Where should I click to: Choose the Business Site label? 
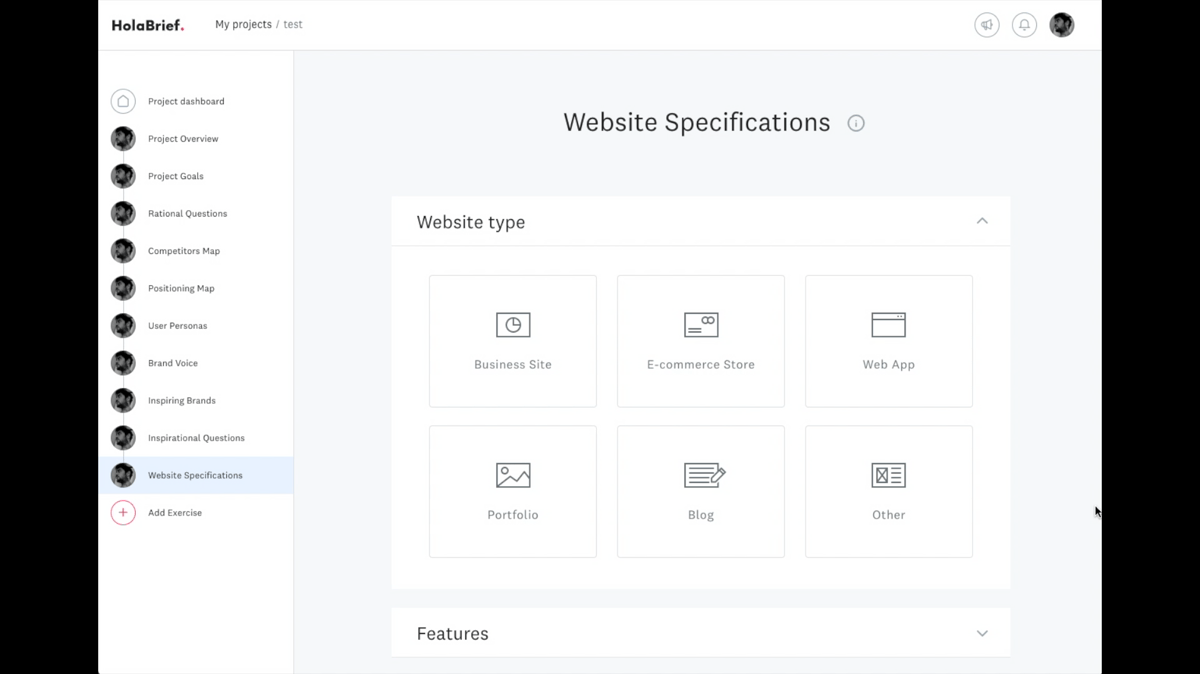coord(513,365)
